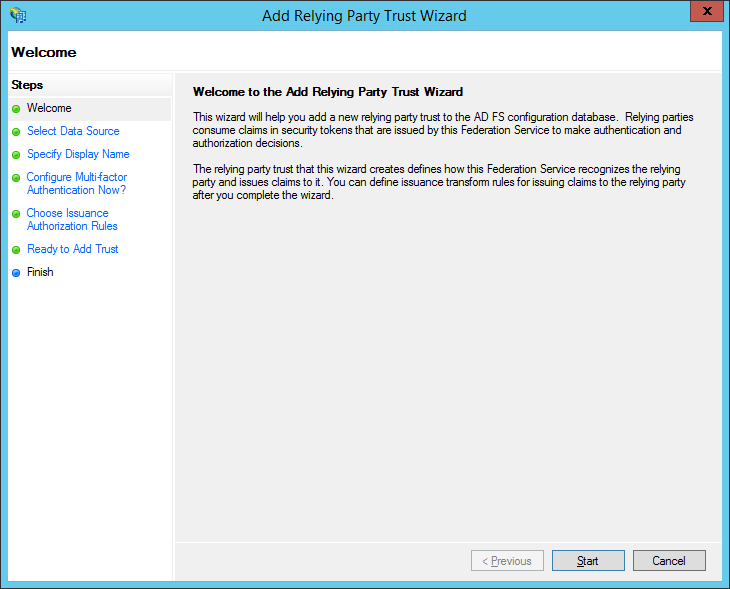
Task: Navigate to the Ready to Add Trust step
Action: coord(72,249)
